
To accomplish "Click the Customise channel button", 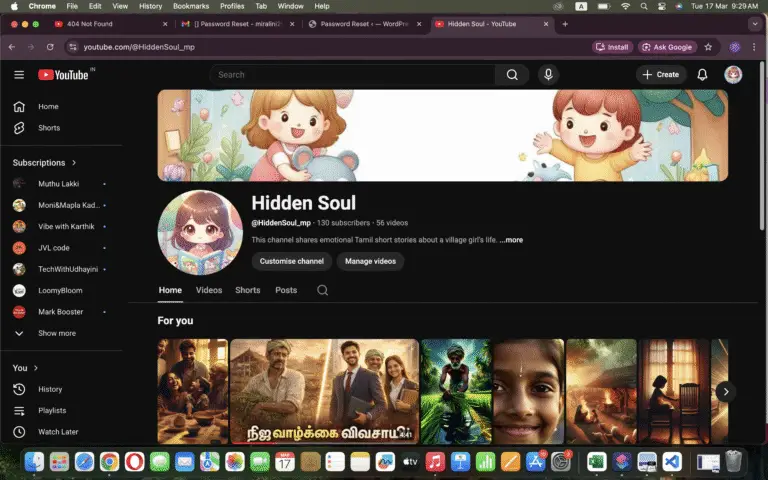I will (292, 261).
